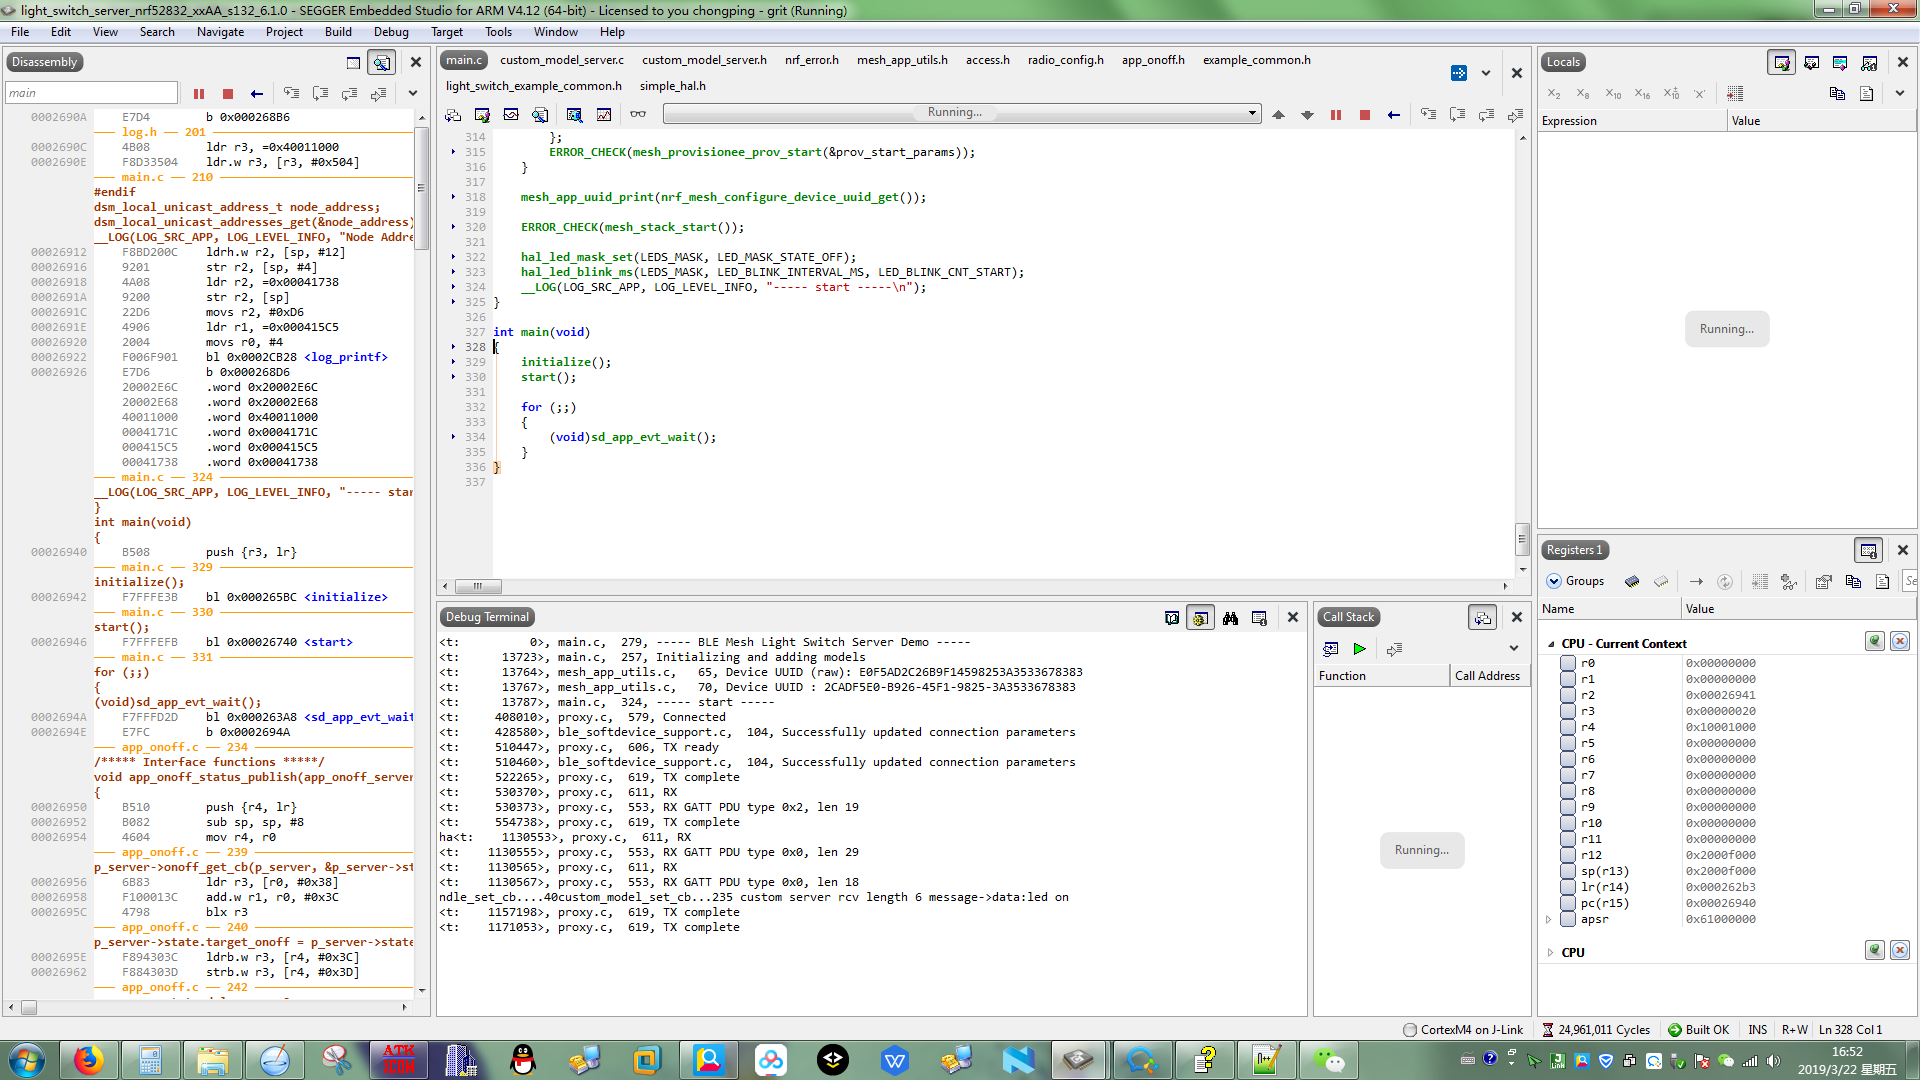The width and height of the screenshot is (1920, 1080).
Task: Open the editor tab list chevron
Action: coord(1486,73)
